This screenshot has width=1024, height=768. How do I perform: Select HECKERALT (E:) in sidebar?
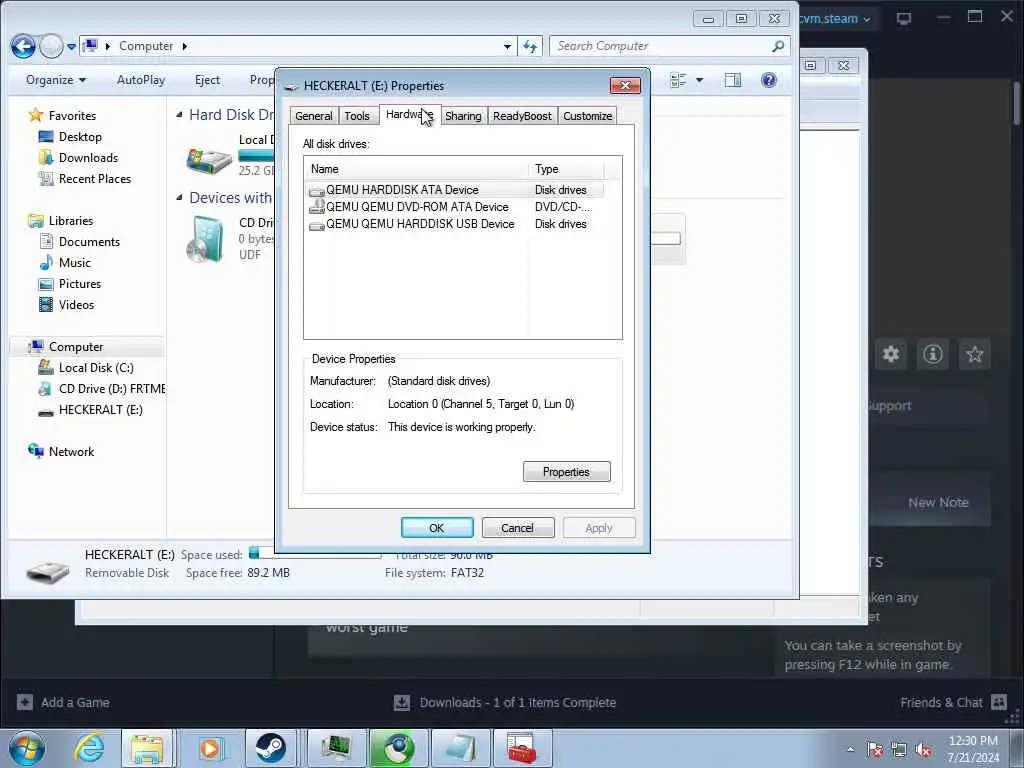tap(100, 409)
